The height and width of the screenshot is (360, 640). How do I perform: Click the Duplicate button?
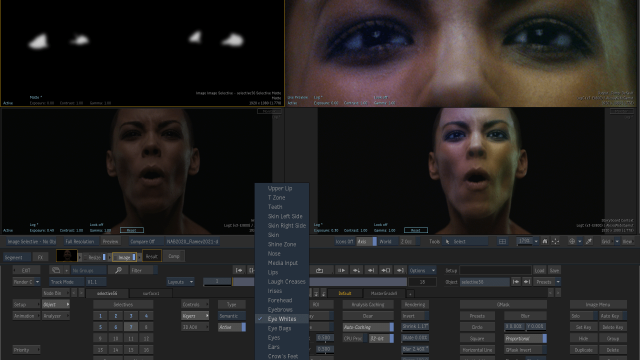[584, 350]
